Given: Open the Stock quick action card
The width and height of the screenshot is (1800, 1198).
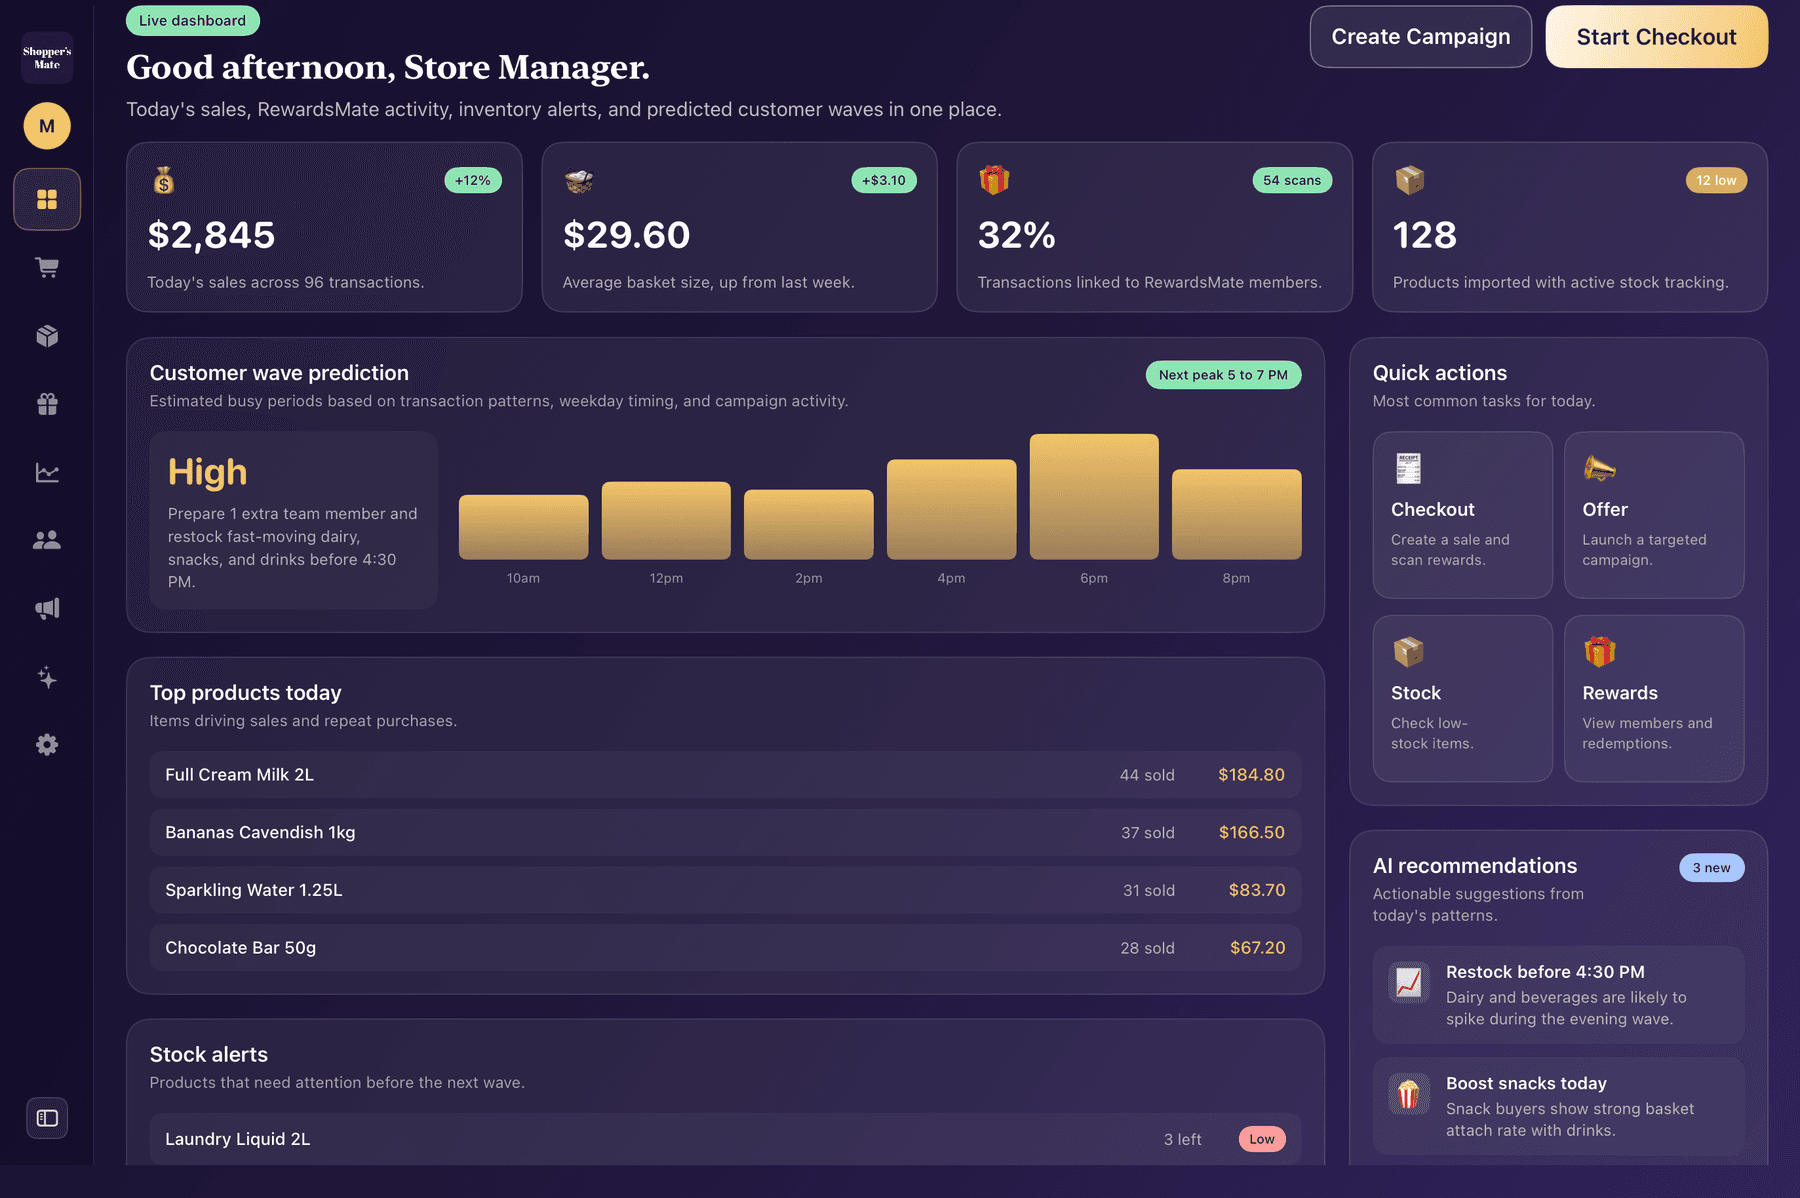Looking at the screenshot, I should (x=1463, y=698).
